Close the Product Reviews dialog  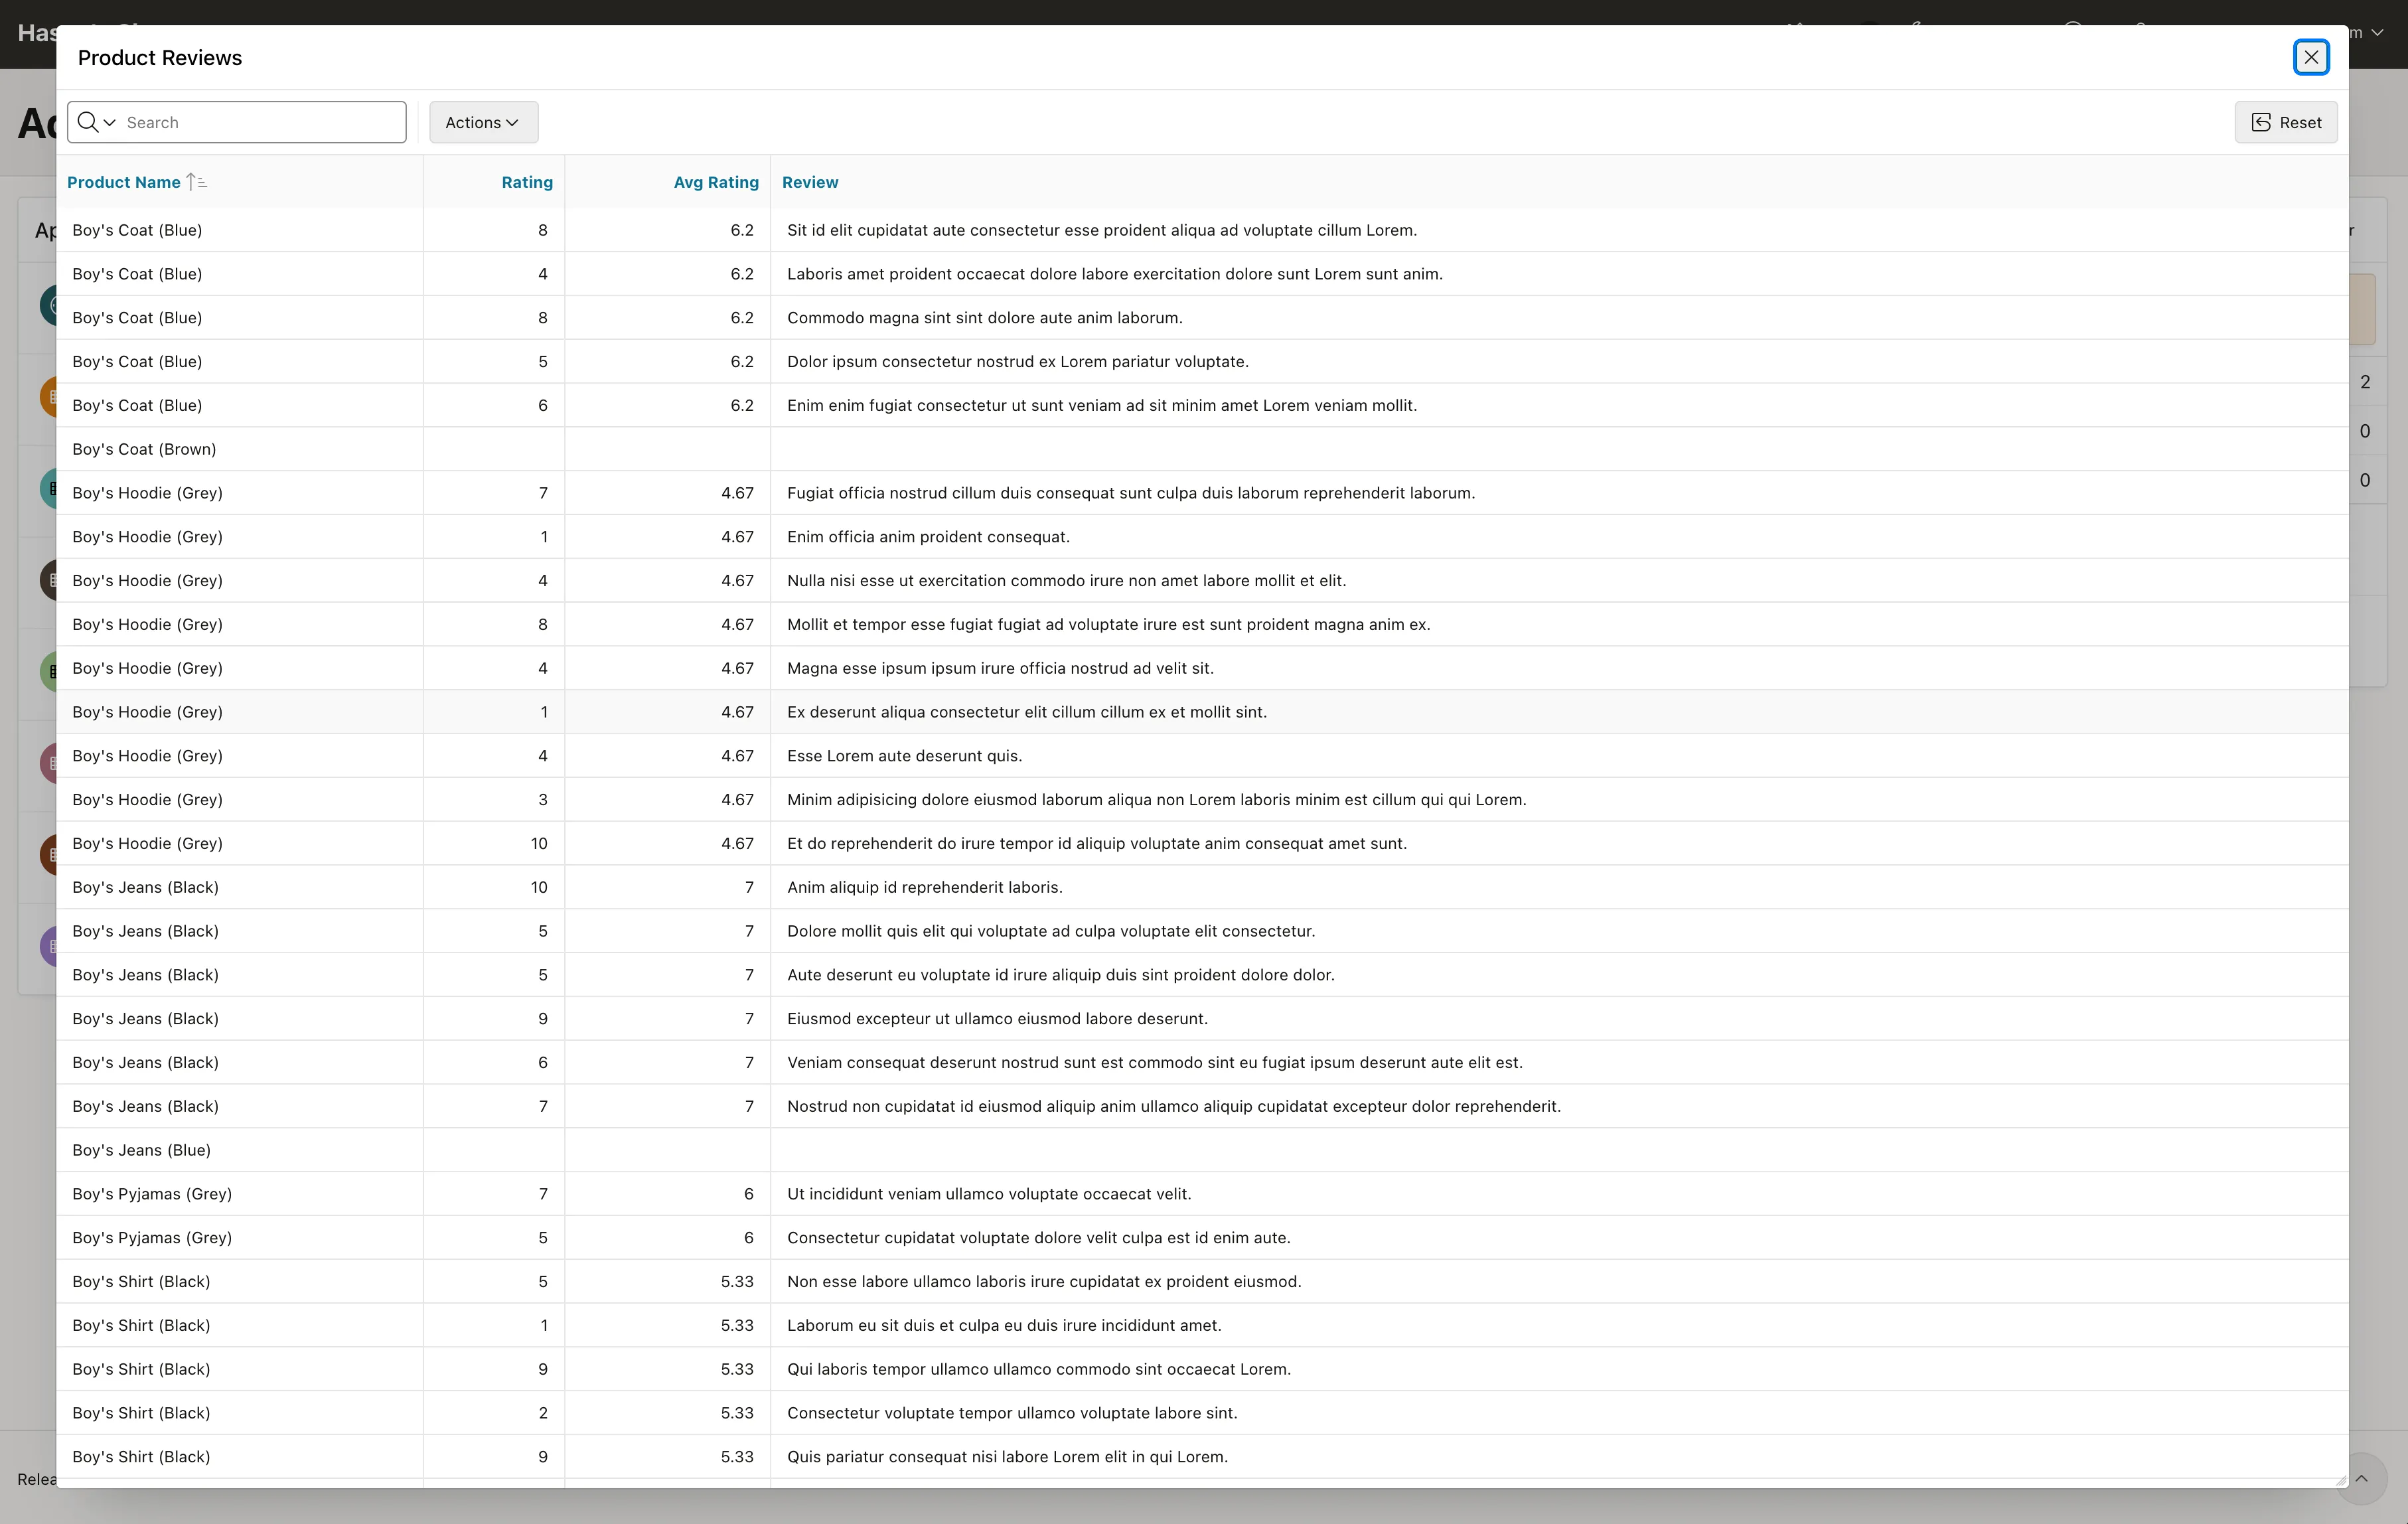point(2311,57)
